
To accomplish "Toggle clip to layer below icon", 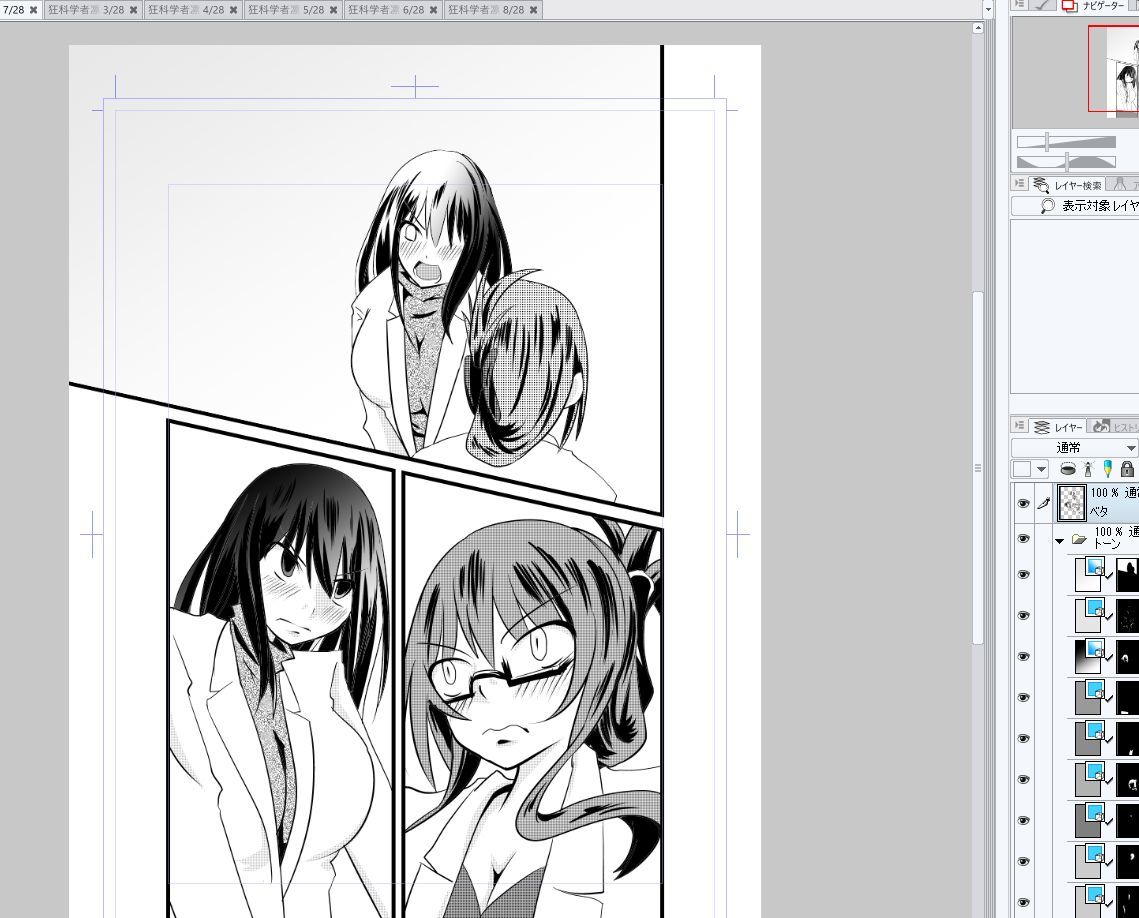I will (x=1068, y=469).
